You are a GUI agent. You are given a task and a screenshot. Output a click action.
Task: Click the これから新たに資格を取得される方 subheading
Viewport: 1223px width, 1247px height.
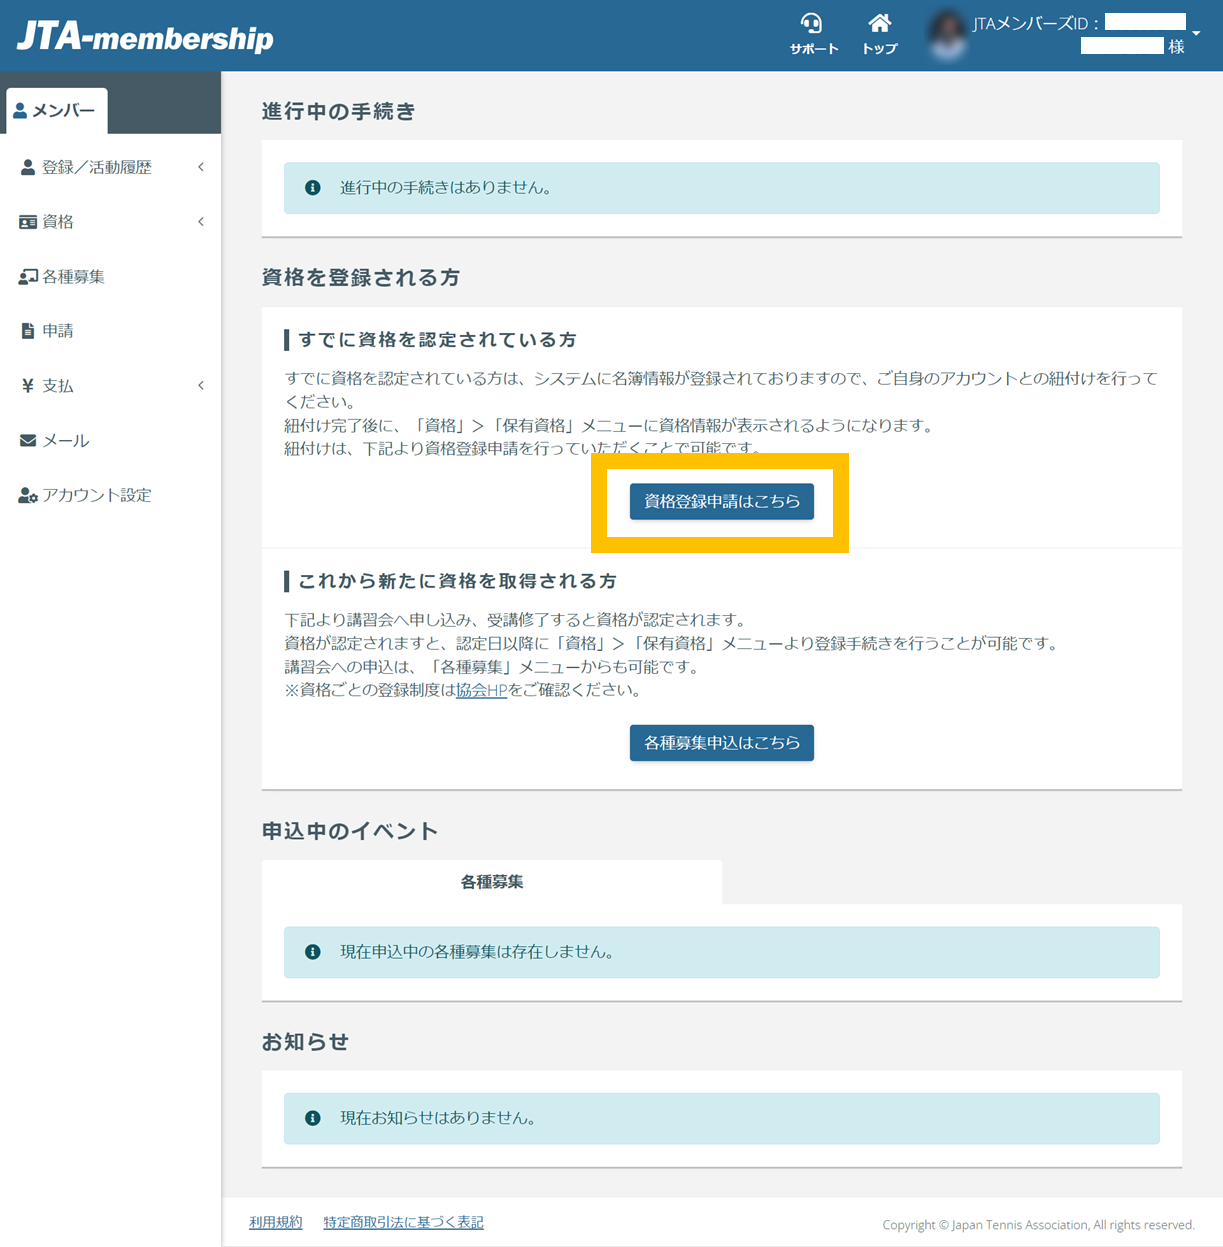457,581
